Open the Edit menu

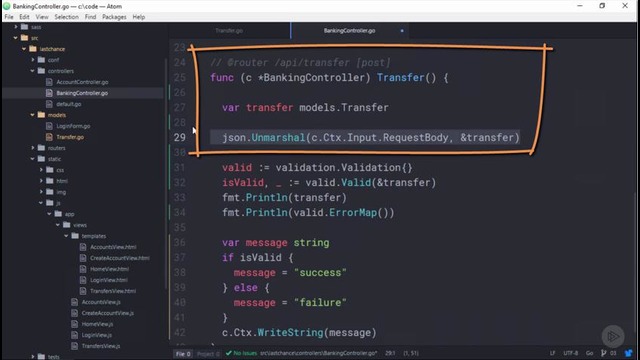pos(24,17)
